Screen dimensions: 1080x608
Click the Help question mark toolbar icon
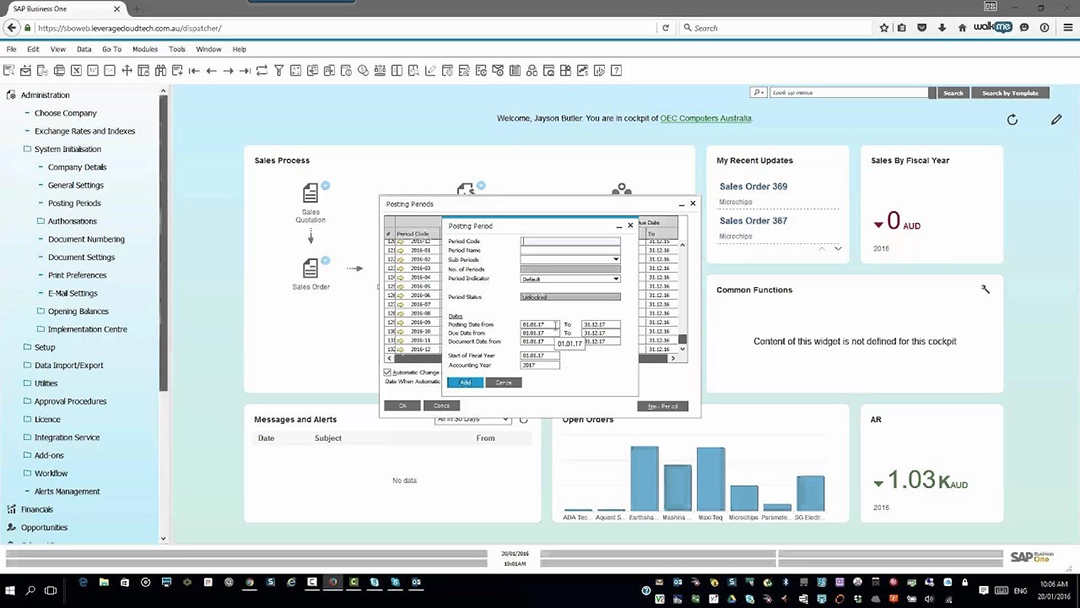coord(617,71)
